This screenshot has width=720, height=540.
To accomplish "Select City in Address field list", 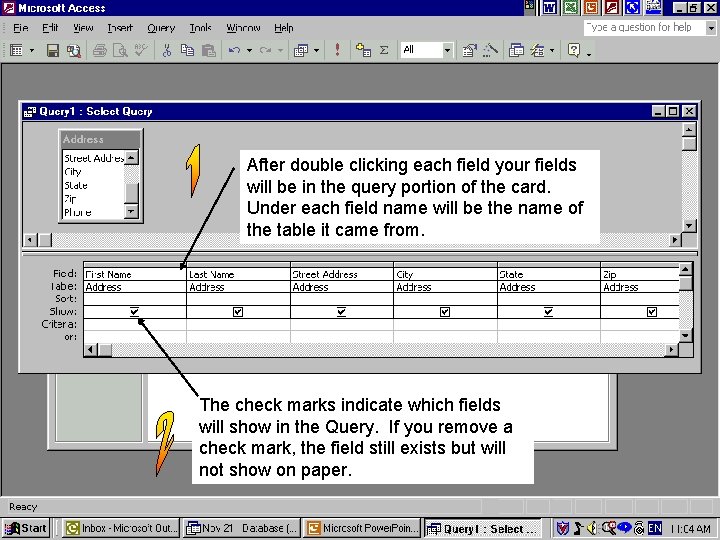I will click(73, 172).
